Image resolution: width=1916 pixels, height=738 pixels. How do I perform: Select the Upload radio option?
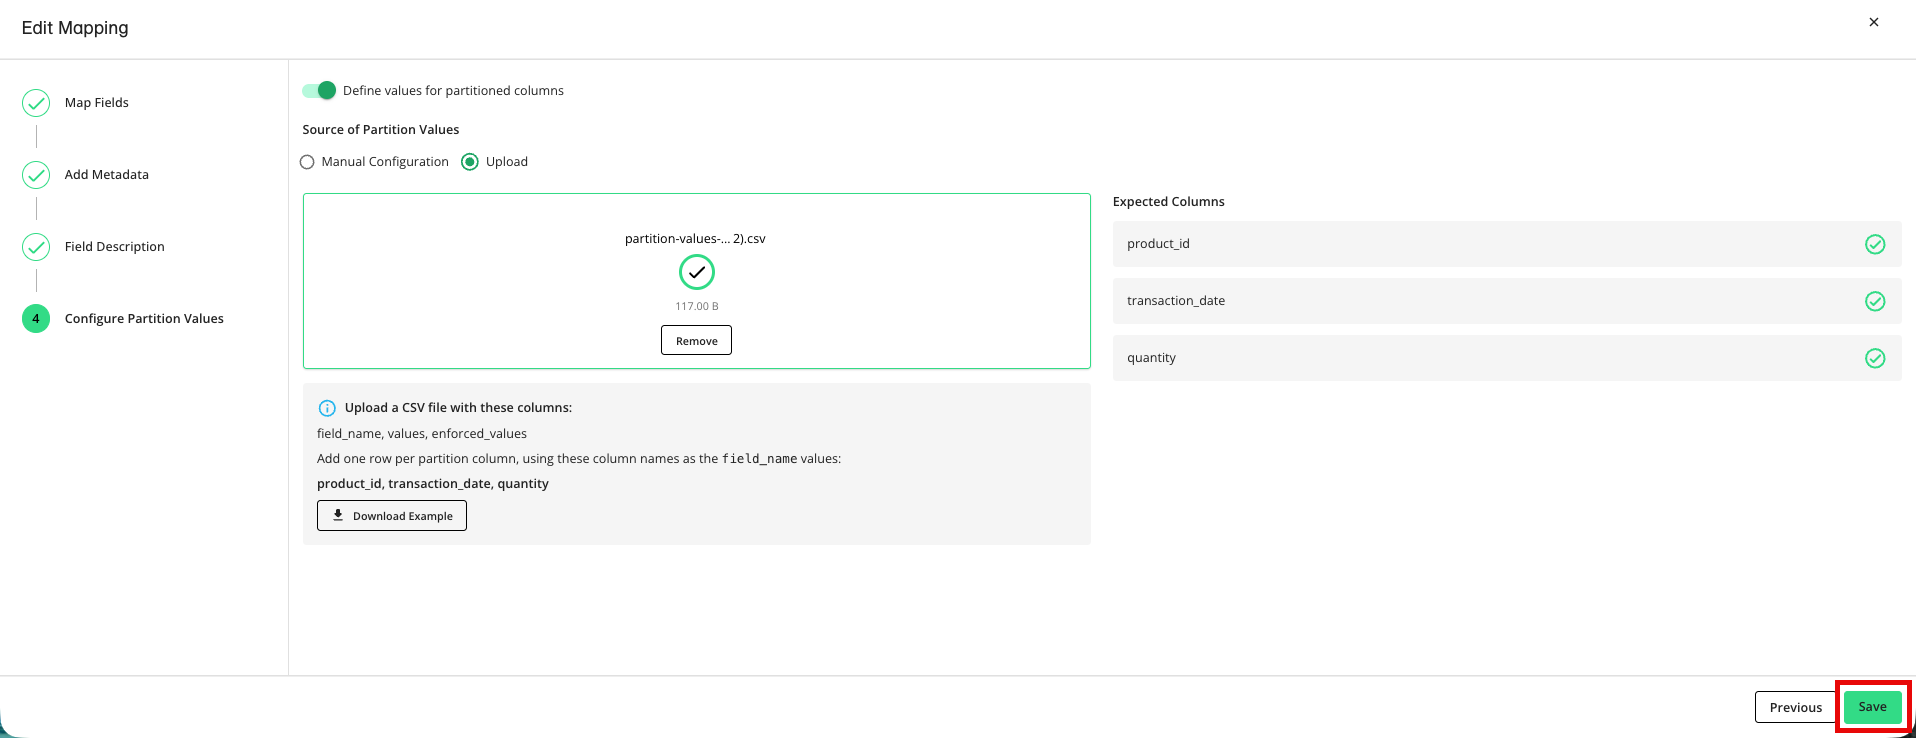click(x=470, y=162)
